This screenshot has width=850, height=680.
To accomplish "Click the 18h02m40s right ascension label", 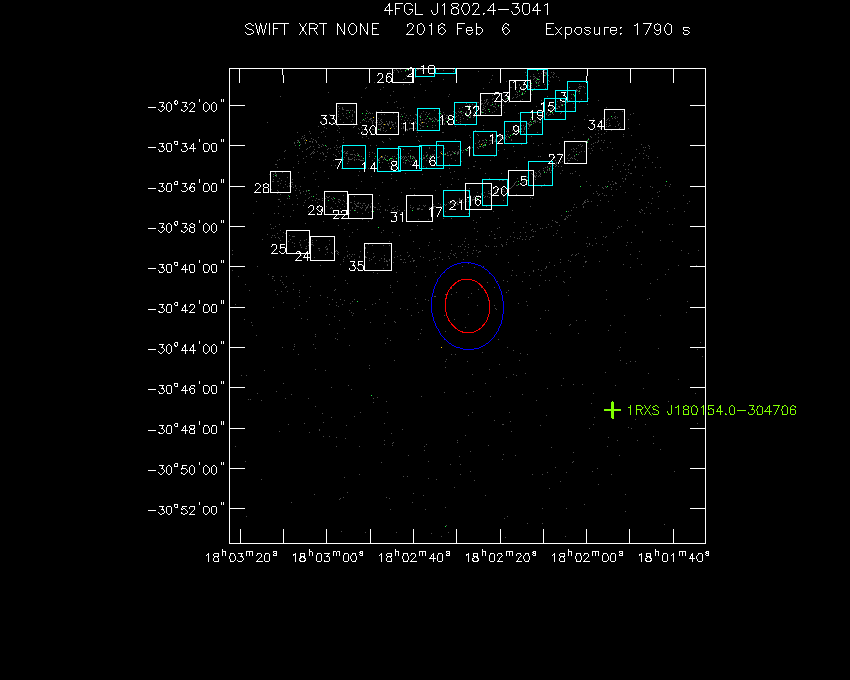I will coord(414,557).
